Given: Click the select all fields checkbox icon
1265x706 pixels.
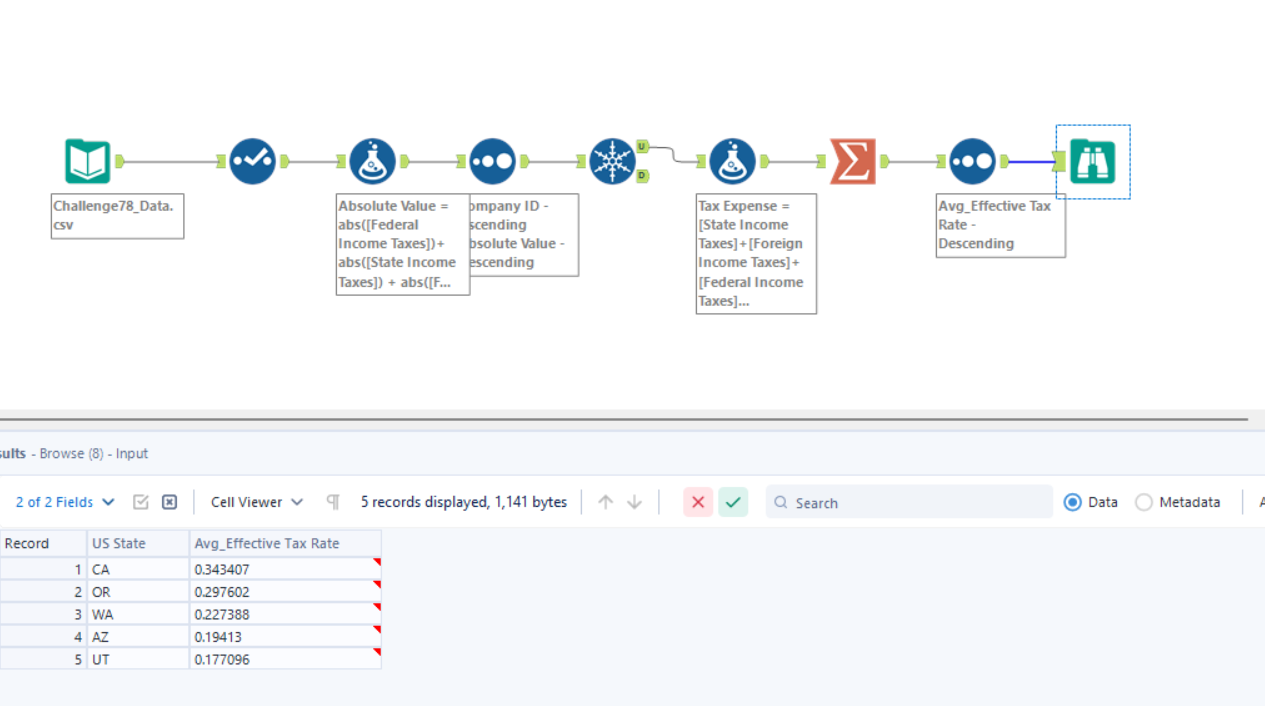Looking at the screenshot, I should [141, 502].
